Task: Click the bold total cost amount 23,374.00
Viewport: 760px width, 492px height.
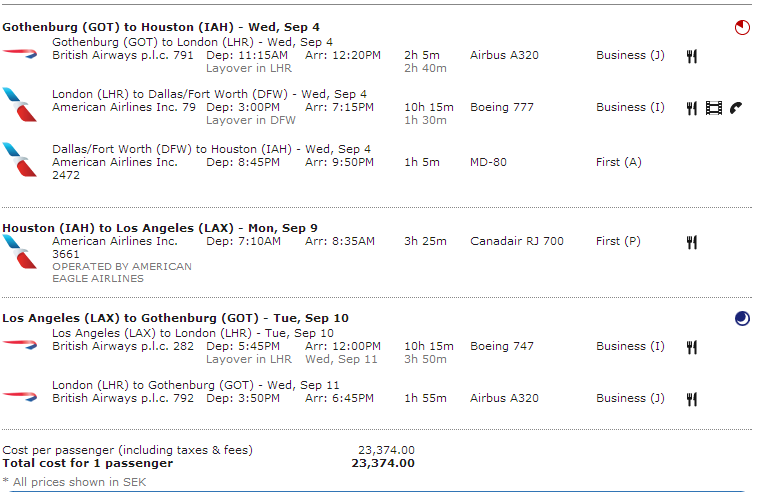Action: (x=383, y=464)
